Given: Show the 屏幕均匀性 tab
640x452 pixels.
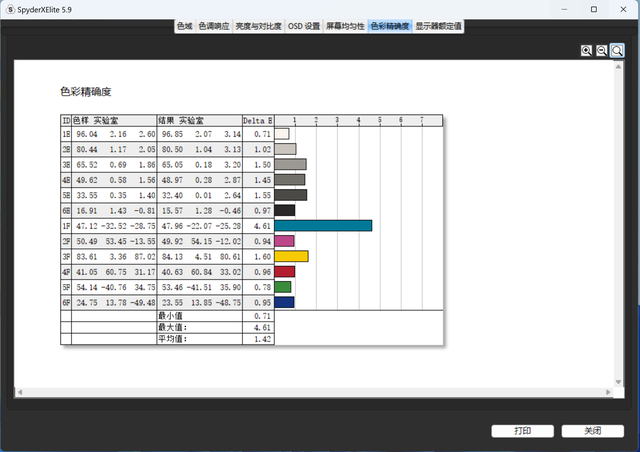Looking at the screenshot, I should [x=345, y=26].
